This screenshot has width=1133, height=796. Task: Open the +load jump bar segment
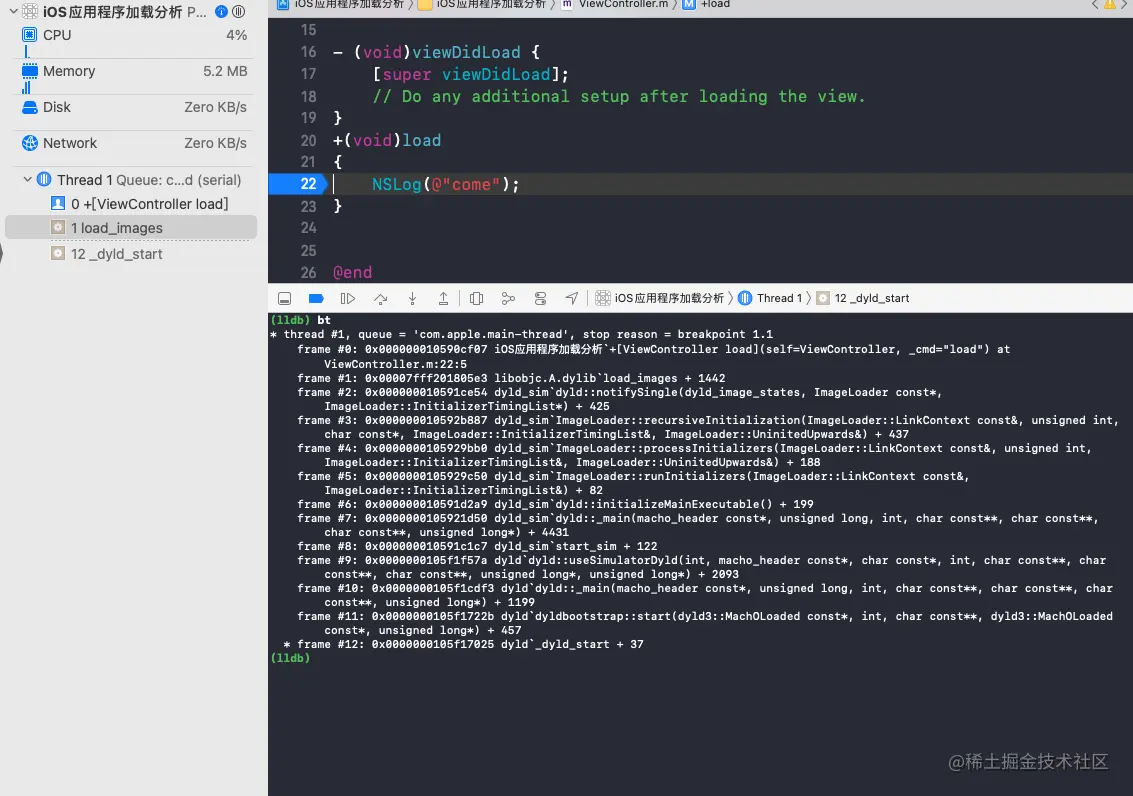(707, 4)
